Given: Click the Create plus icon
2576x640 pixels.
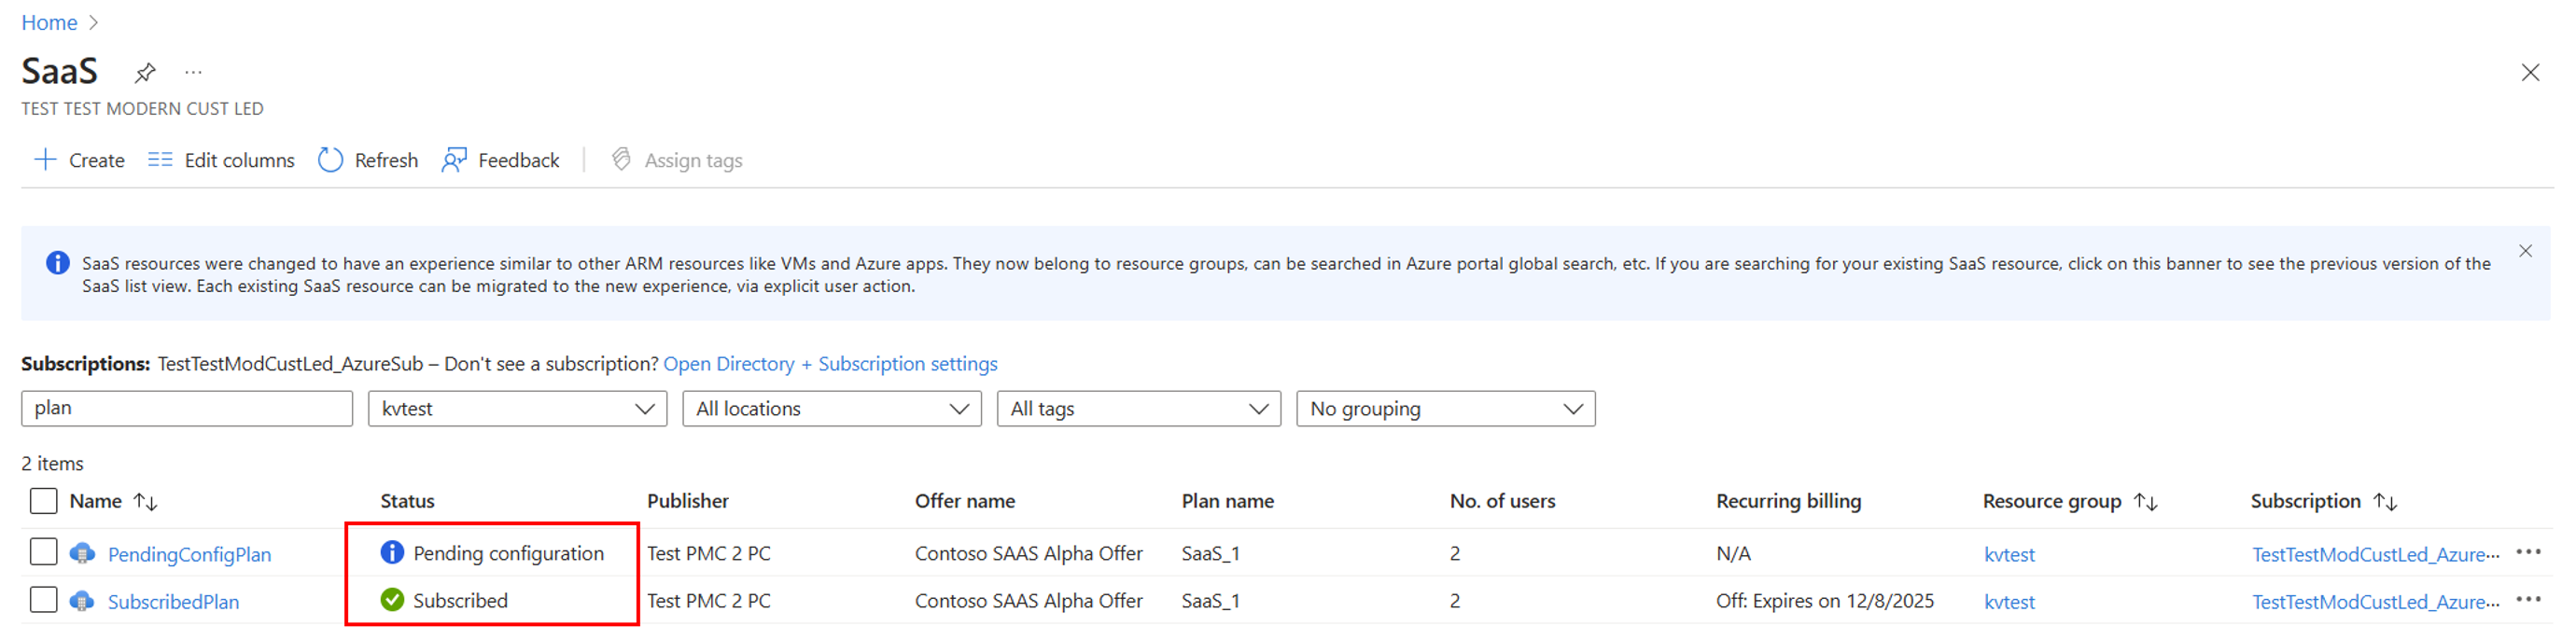Looking at the screenshot, I should click(x=45, y=160).
